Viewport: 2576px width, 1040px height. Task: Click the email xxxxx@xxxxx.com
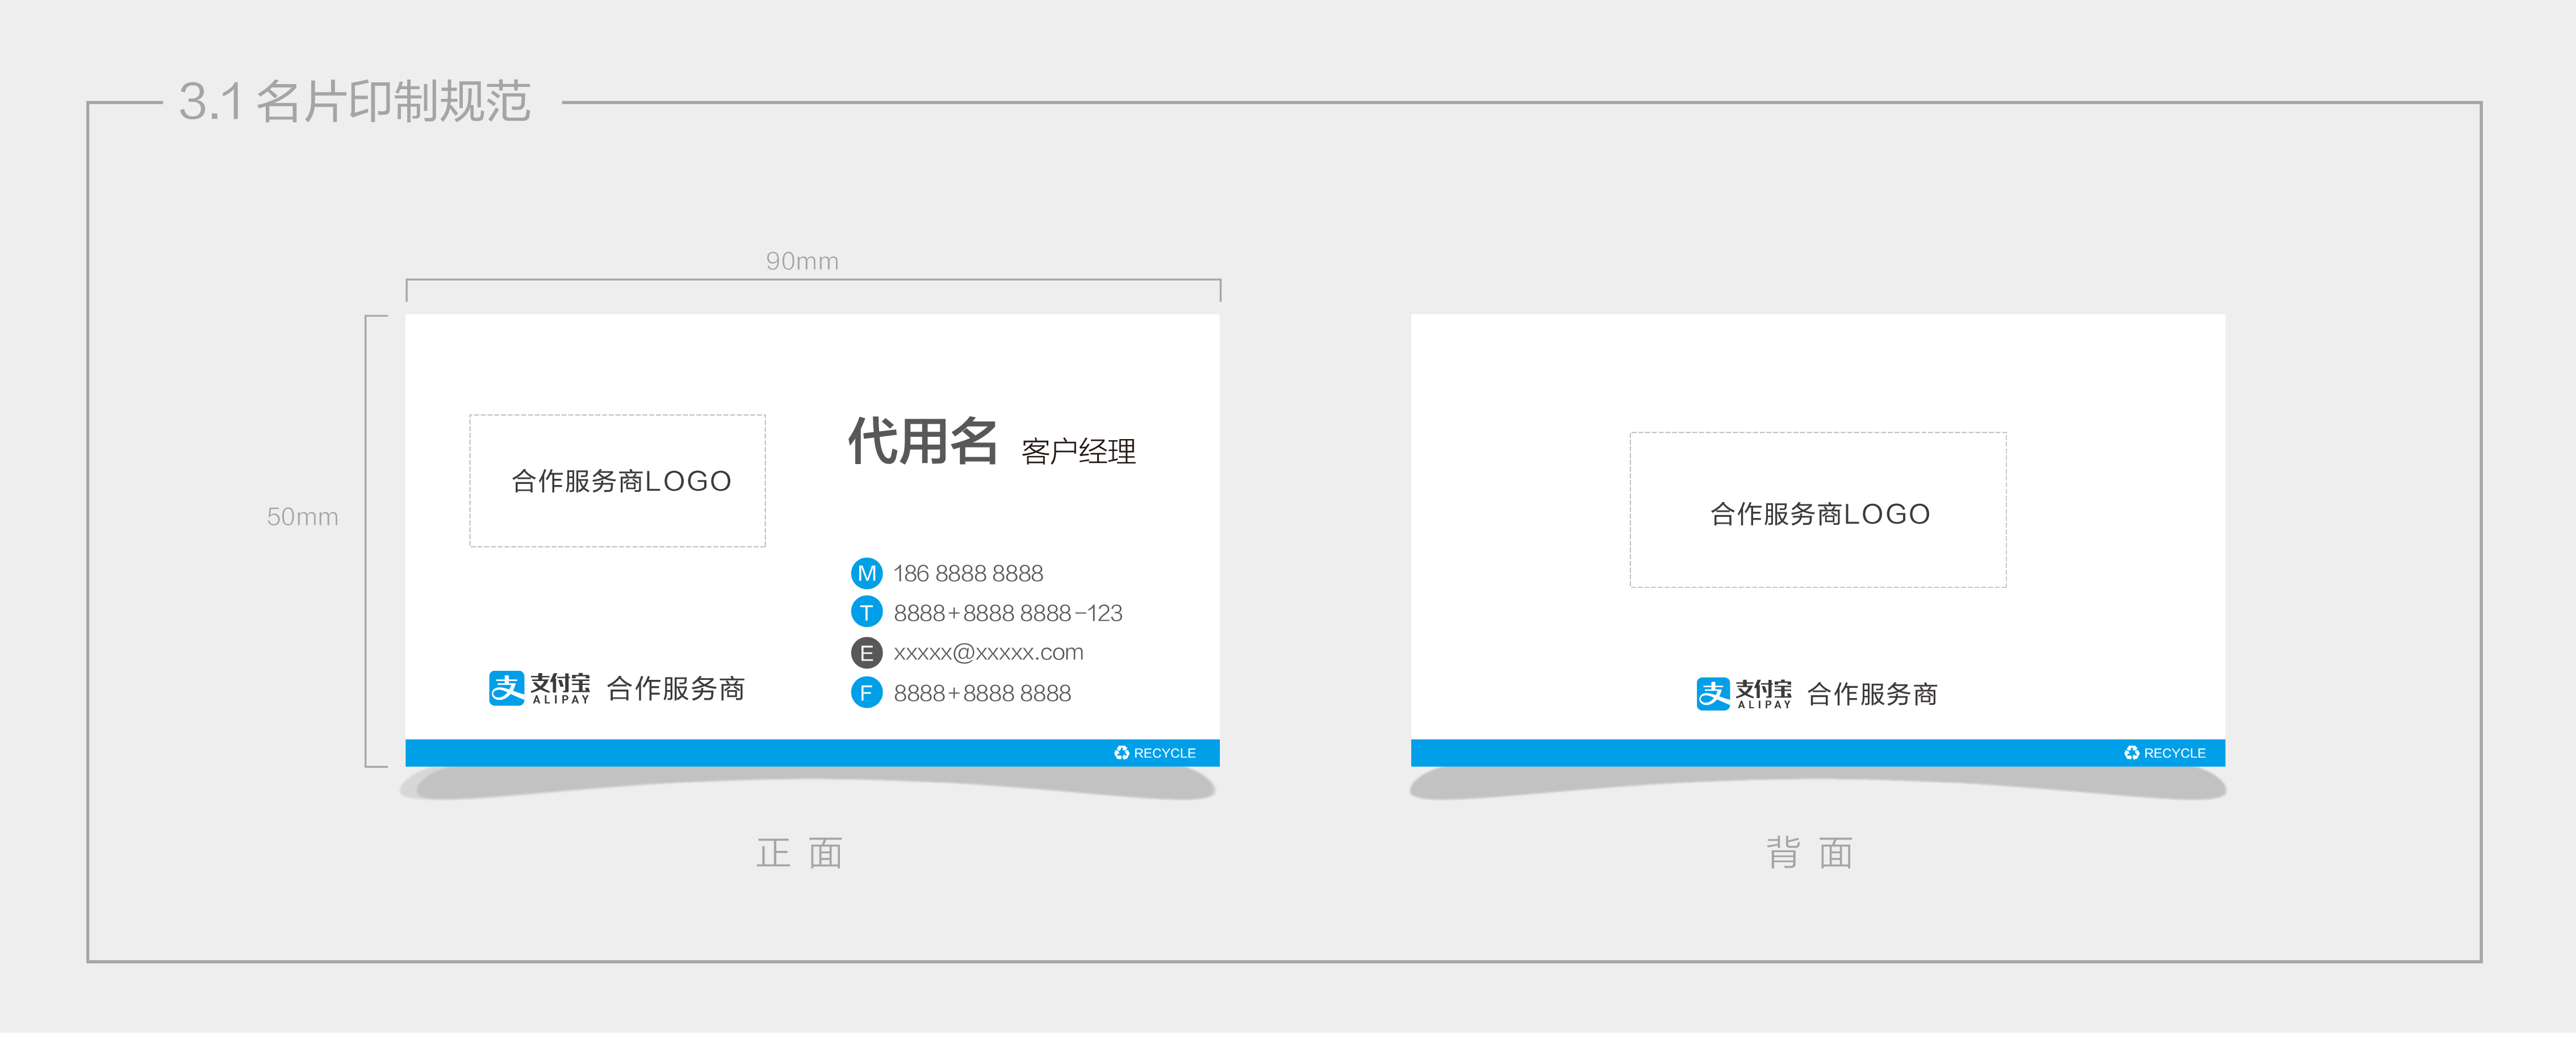(x=988, y=652)
